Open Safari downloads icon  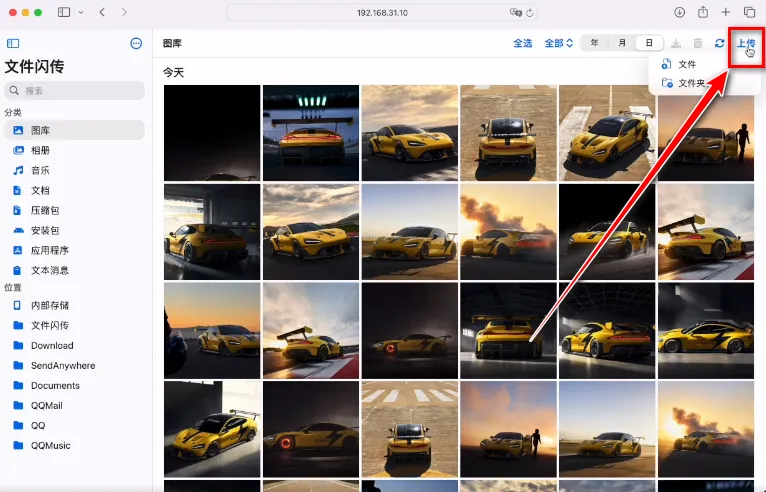[680, 12]
